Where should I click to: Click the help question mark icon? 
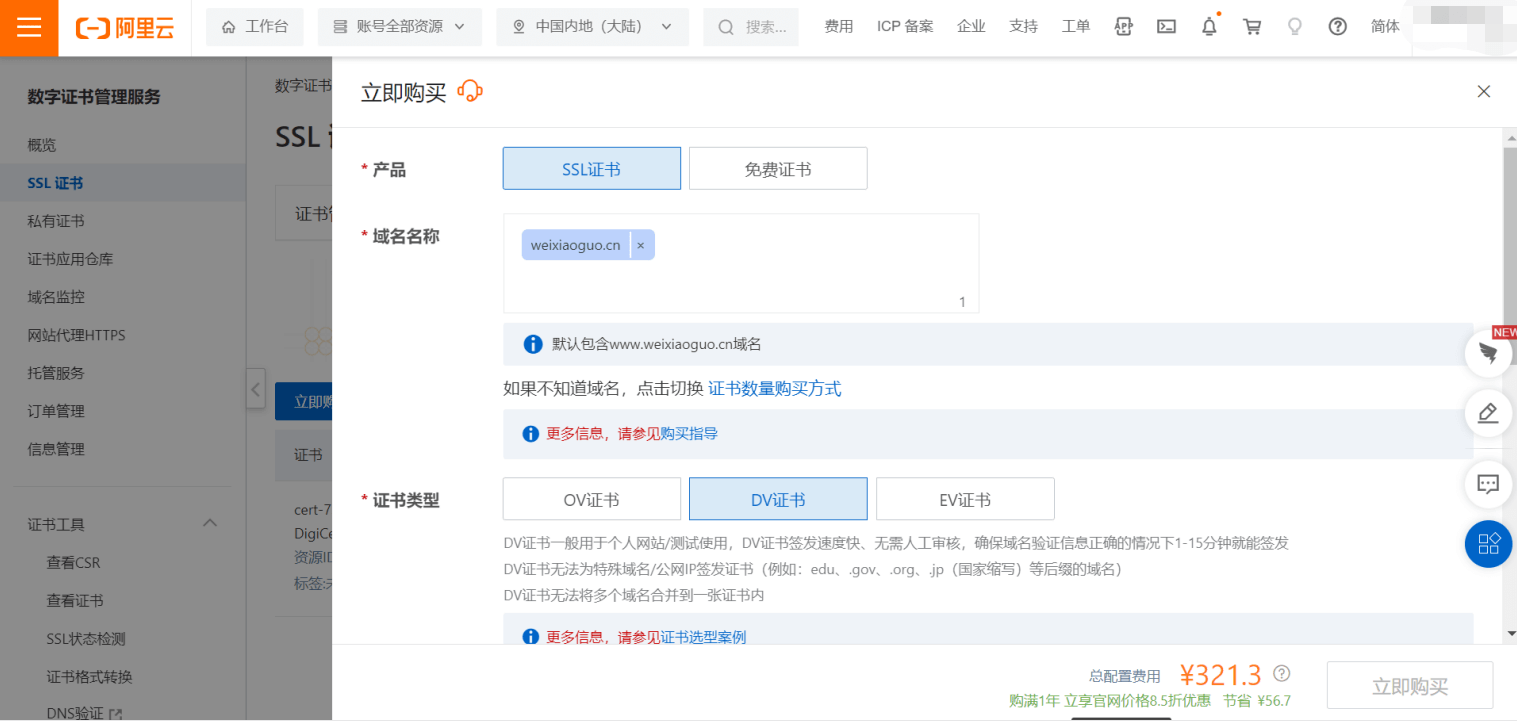(x=1338, y=27)
